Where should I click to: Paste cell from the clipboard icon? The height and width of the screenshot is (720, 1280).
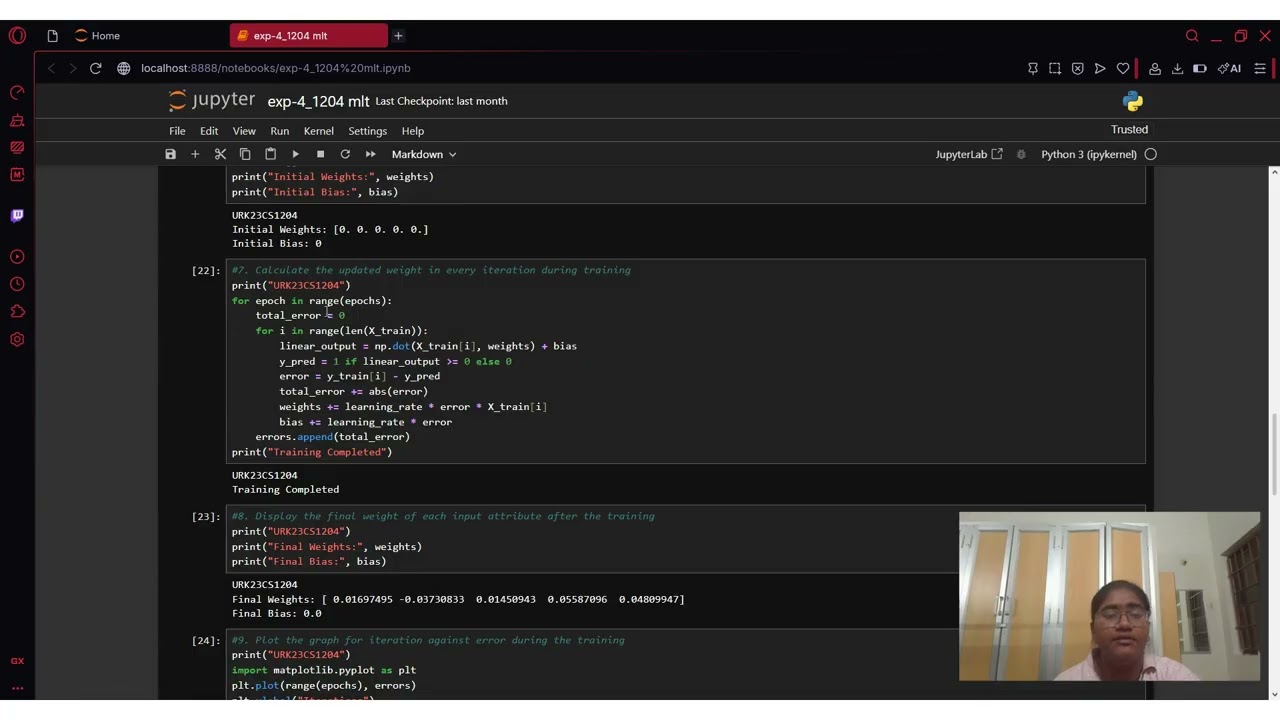(270, 154)
